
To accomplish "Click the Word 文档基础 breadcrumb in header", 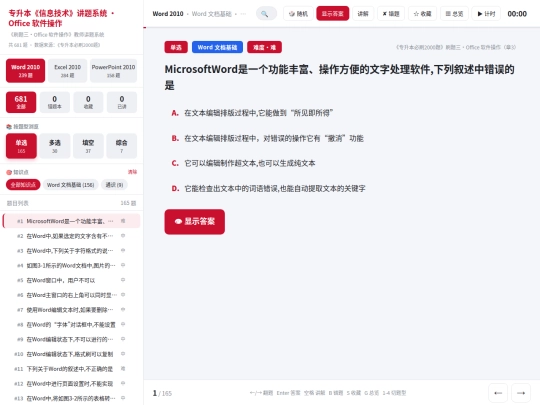I will click(211, 14).
